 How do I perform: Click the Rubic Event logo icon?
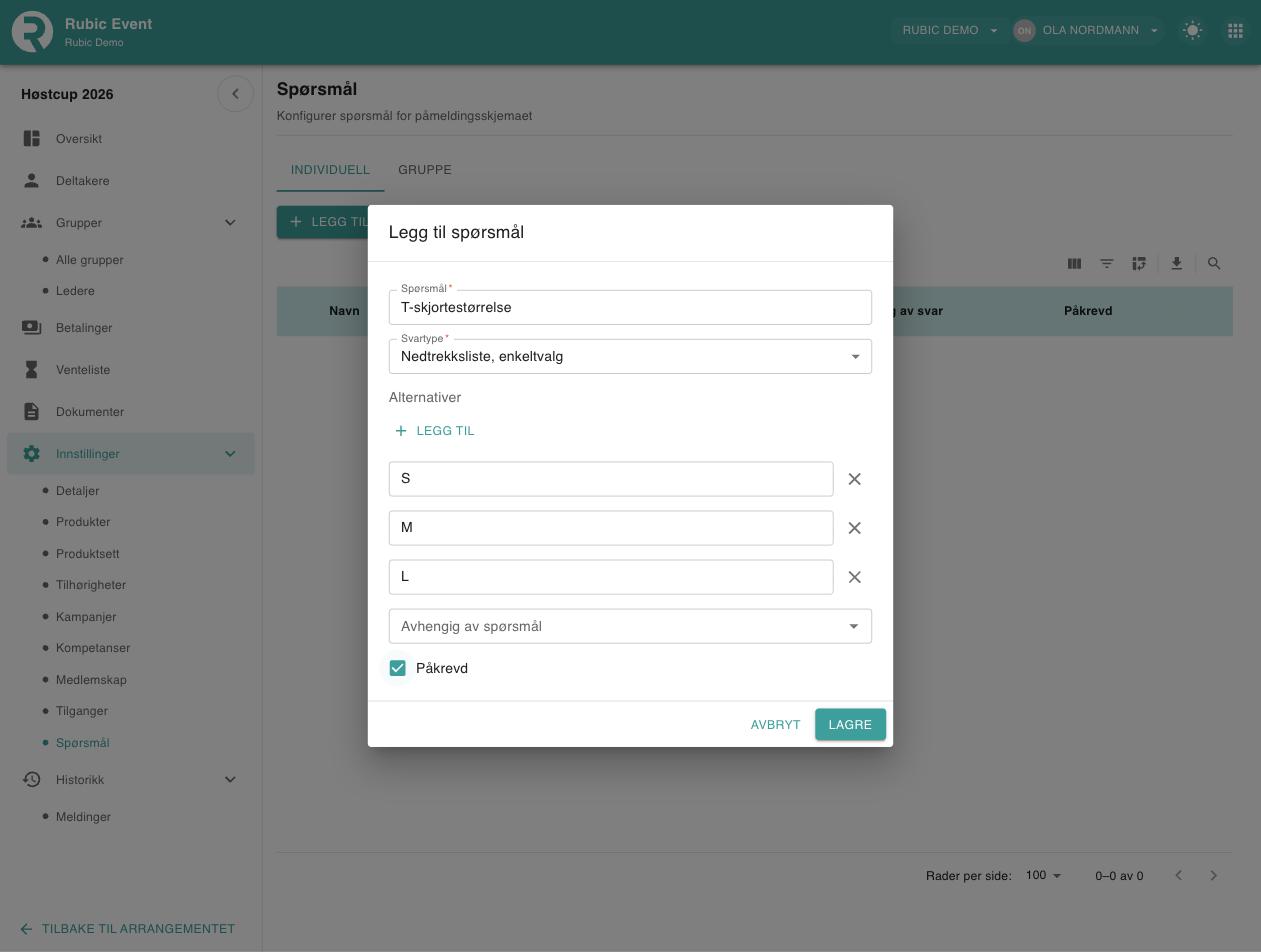click(32, 31)
